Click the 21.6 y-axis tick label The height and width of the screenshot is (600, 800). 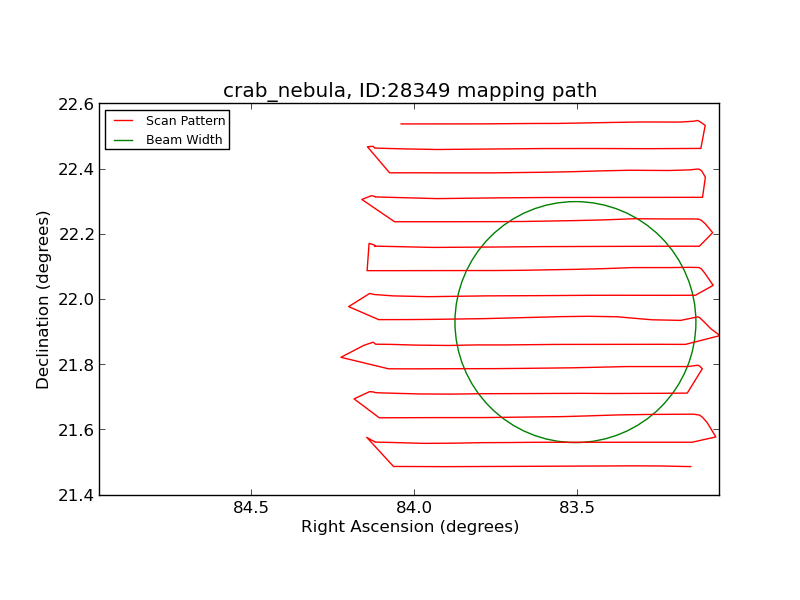76,431
